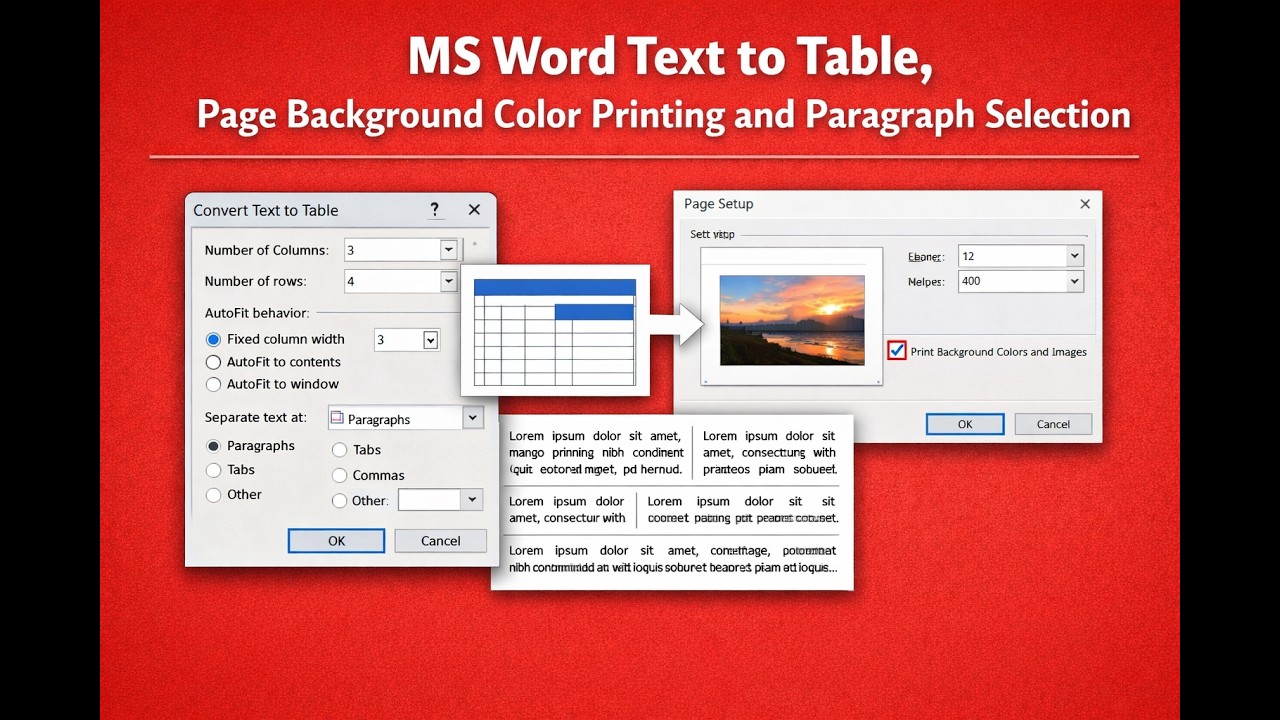Close the Page Setup dialog
1280x720 pixels.
coord(1085,204)
